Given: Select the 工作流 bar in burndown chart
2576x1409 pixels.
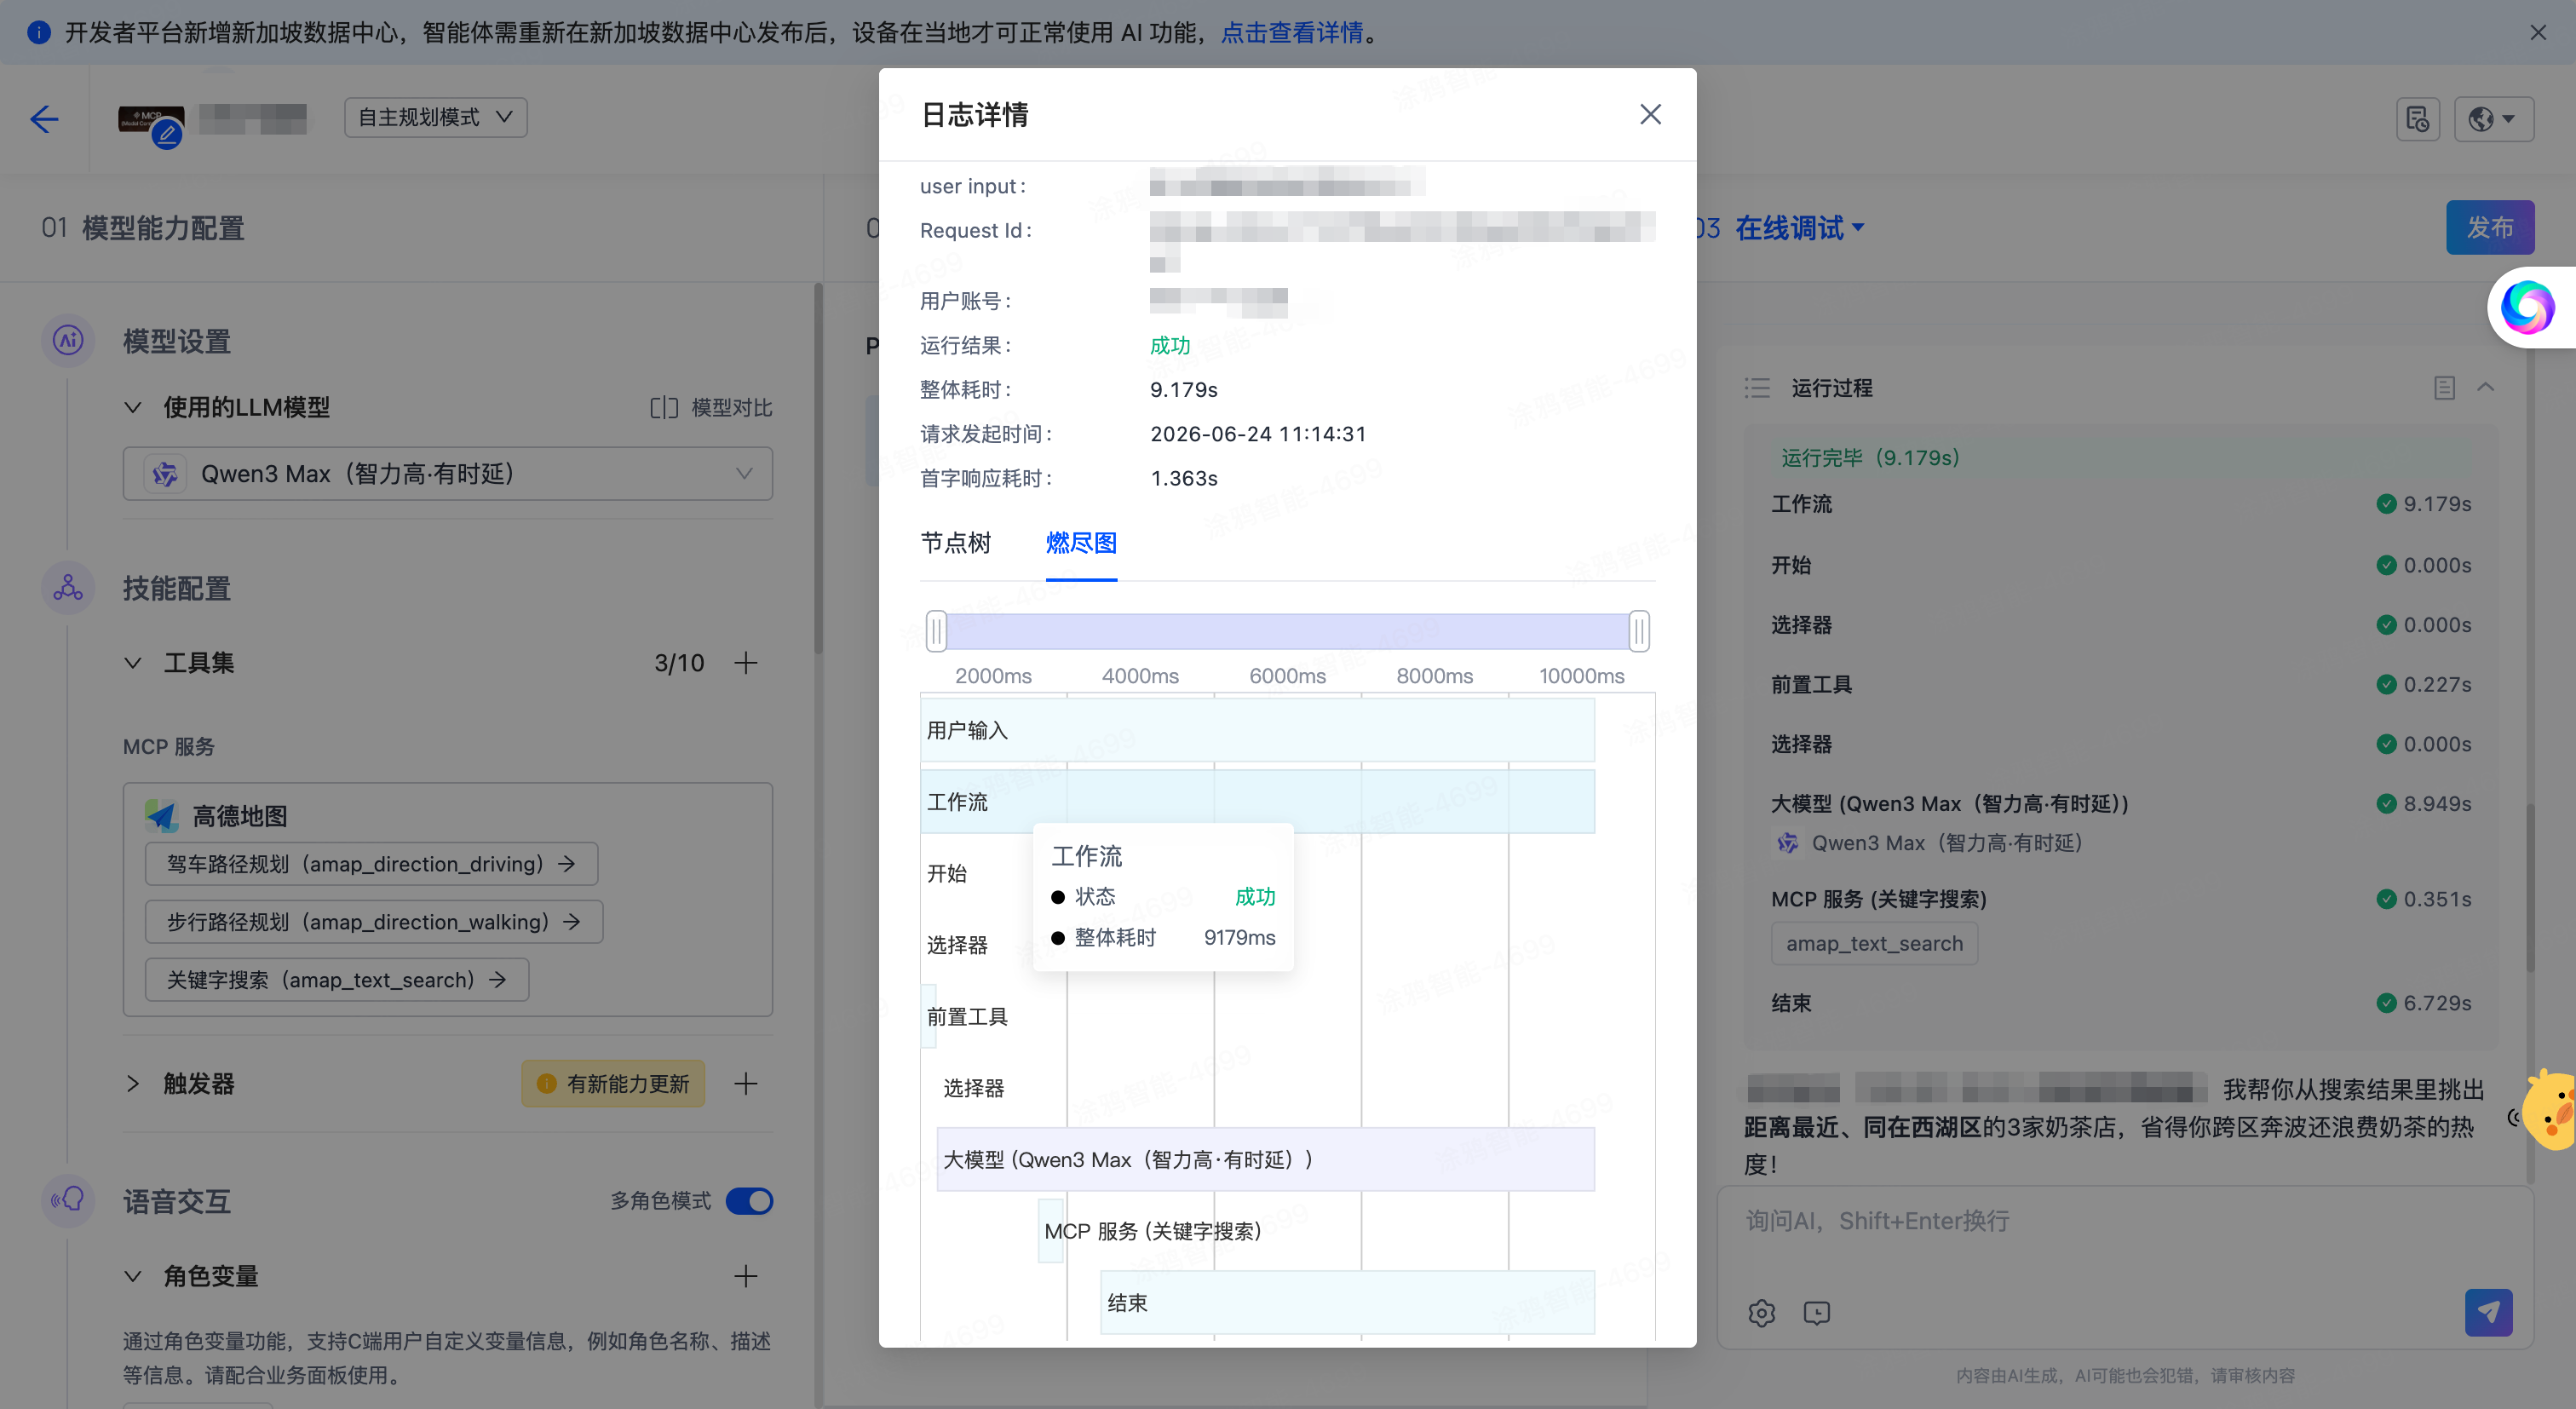Looking at the screenshot, I should click(1257, 801).
